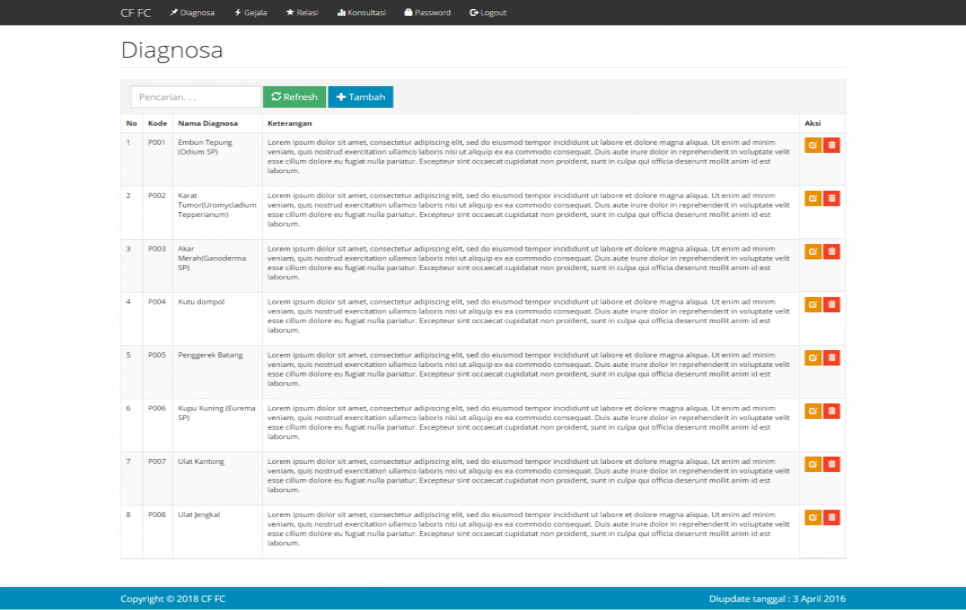Edit the Akar Merah diagnosis P003
966x610 pixels.
tap(812, 250)
